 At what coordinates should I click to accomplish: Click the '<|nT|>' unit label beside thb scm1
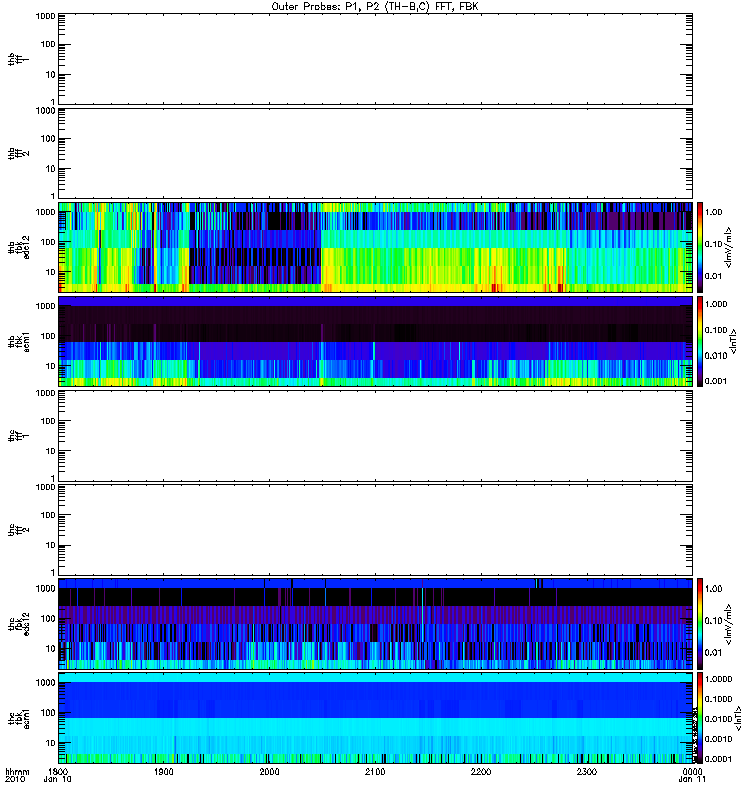click(x=734, y=342)
